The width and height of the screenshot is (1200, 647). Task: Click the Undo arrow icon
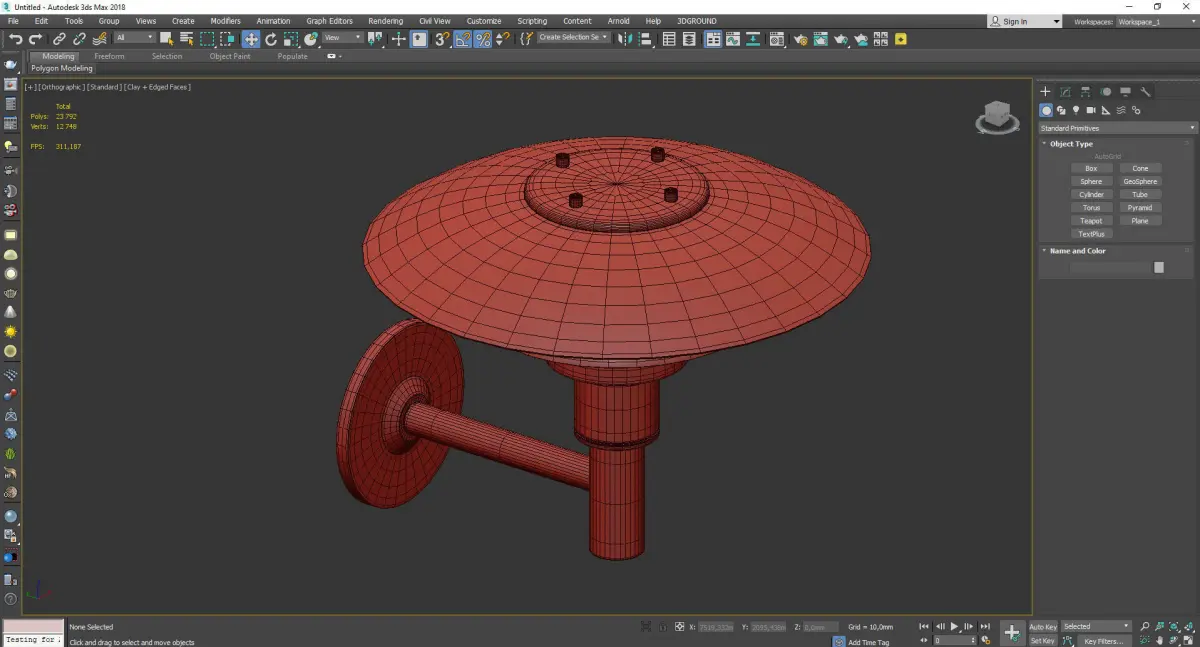(x=15, y=39)
